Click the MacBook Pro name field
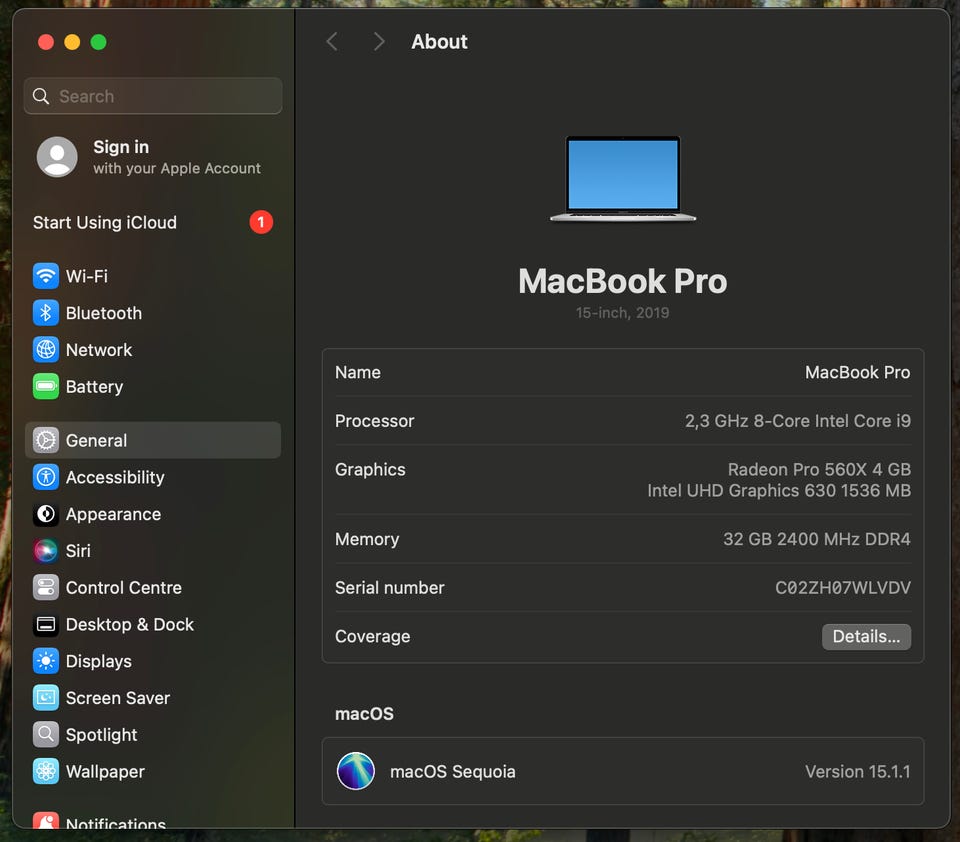Screen dimensions: 960x842 coord(857,372)
